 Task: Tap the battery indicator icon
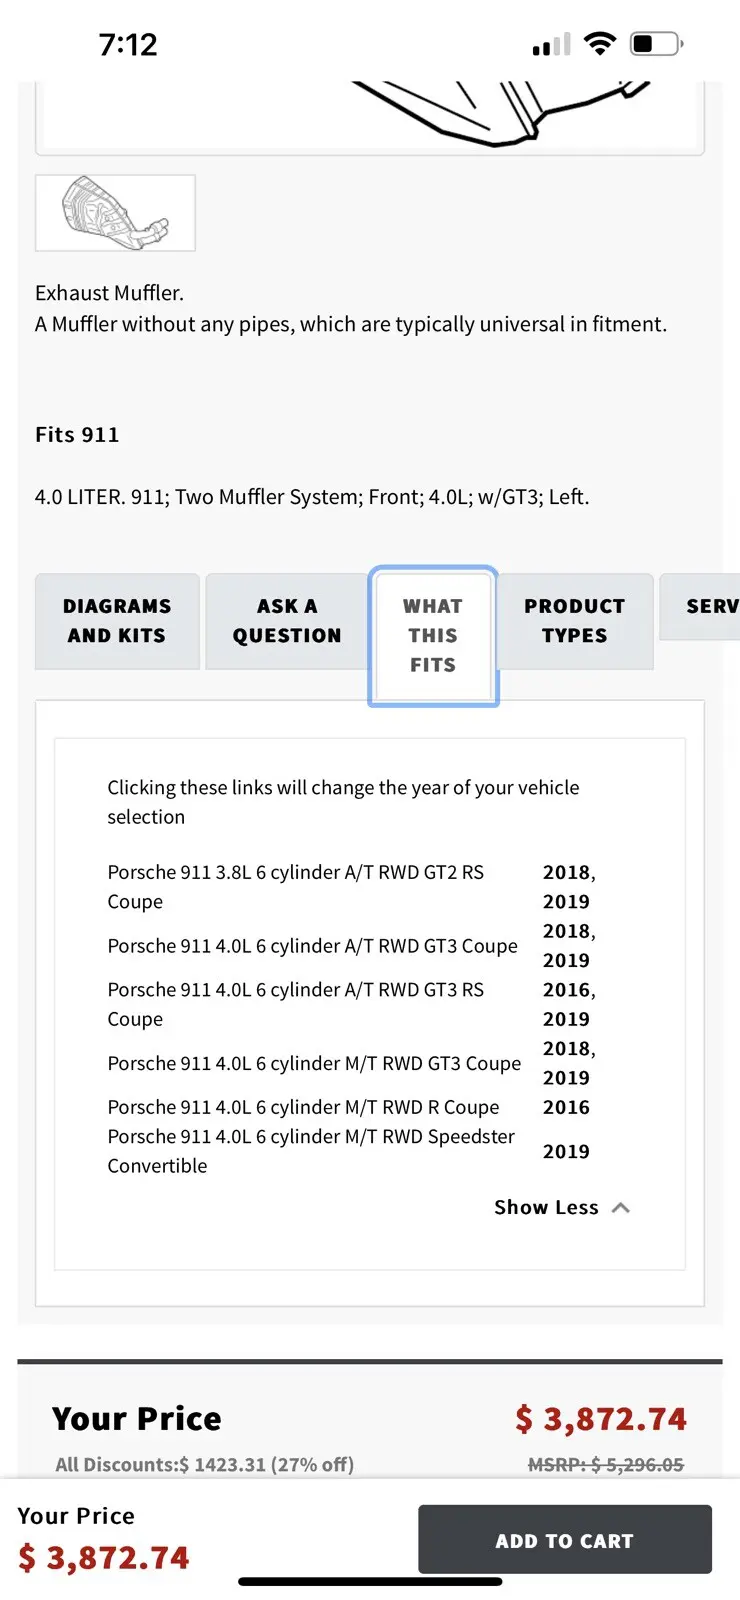(656, 43)
